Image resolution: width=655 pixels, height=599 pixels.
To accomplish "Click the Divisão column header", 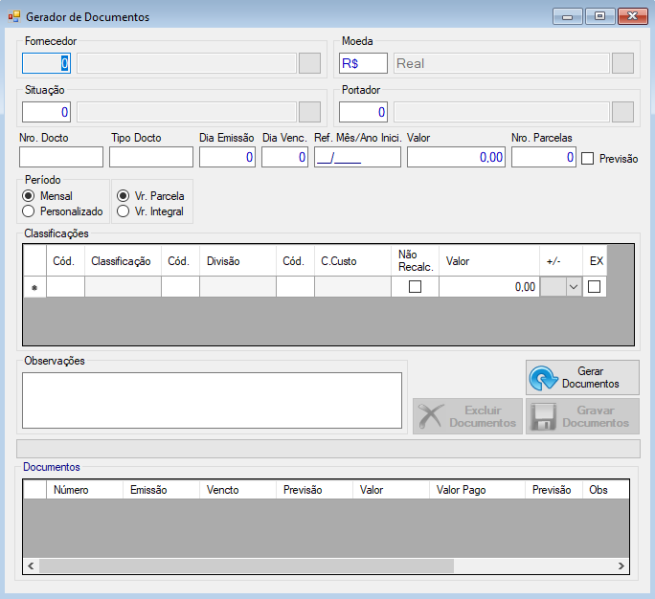I will point(238,261).
